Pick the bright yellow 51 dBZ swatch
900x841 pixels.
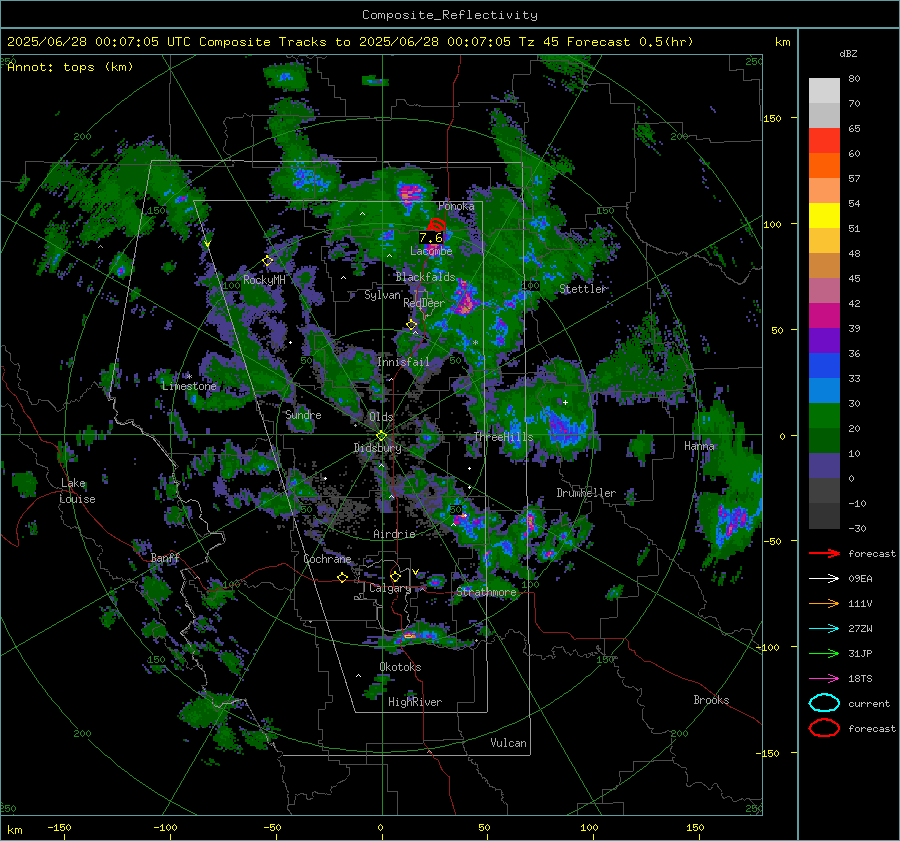click(824, 215)
